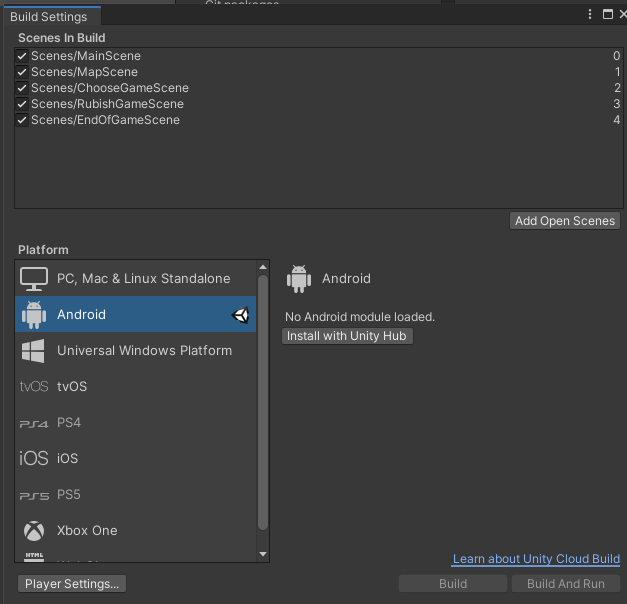
Task: Toggle the Scenes/ChooseGameScene checkbox
Action: [22, 88]
